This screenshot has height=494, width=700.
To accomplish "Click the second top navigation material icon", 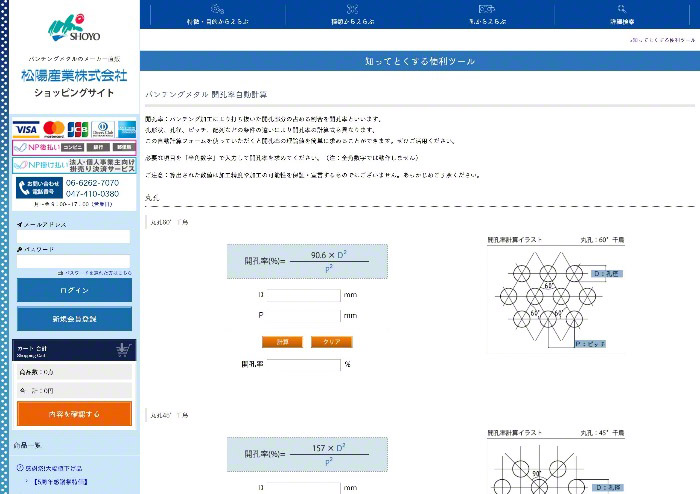I will (353, 9).
